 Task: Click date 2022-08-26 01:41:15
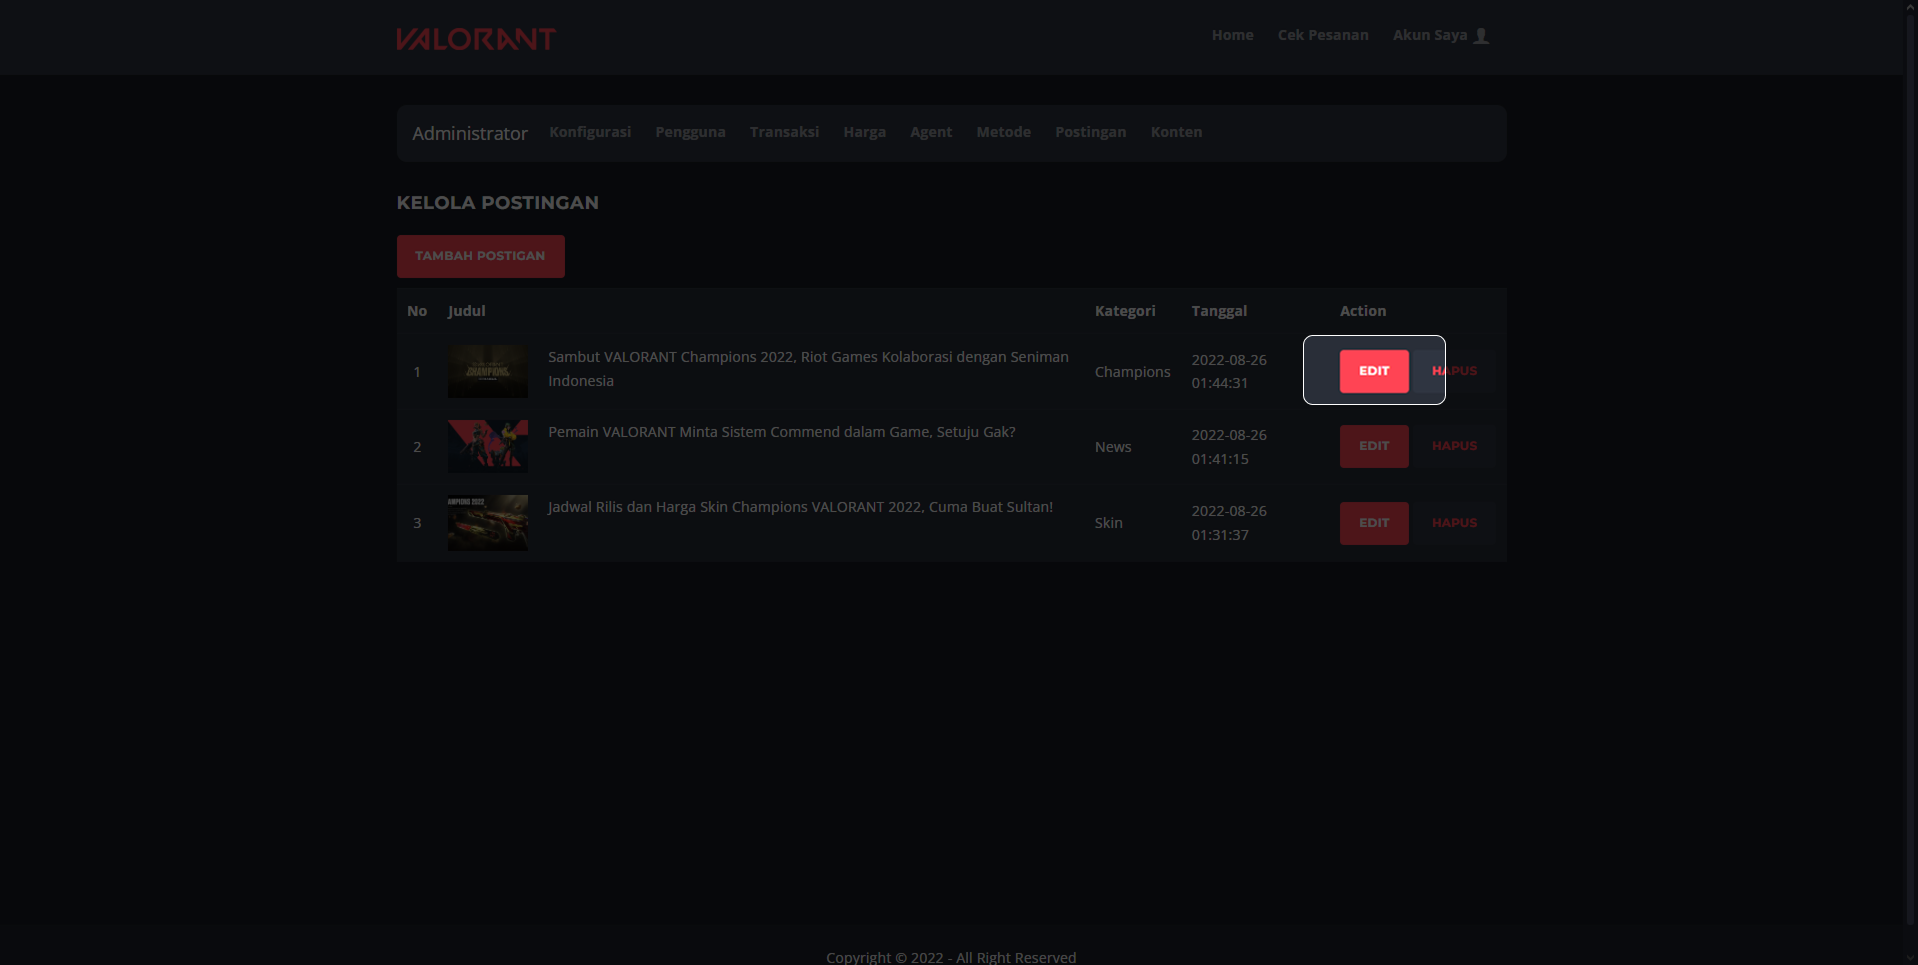point(1229,447)
